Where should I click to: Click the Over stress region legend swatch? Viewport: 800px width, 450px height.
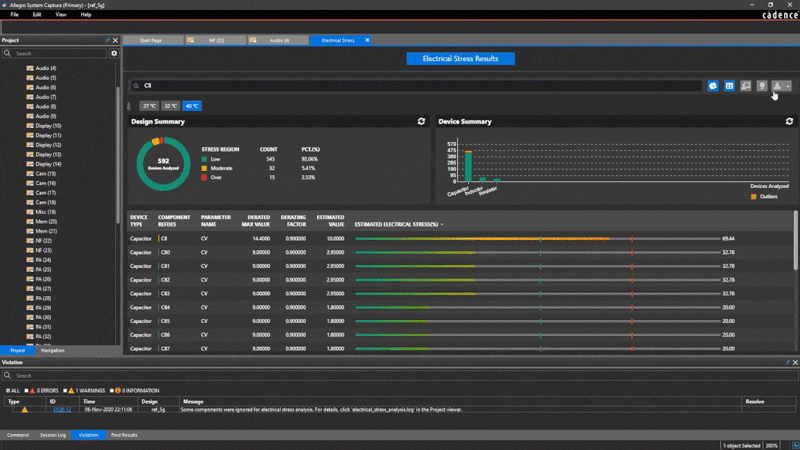click(x=204, y=178)
